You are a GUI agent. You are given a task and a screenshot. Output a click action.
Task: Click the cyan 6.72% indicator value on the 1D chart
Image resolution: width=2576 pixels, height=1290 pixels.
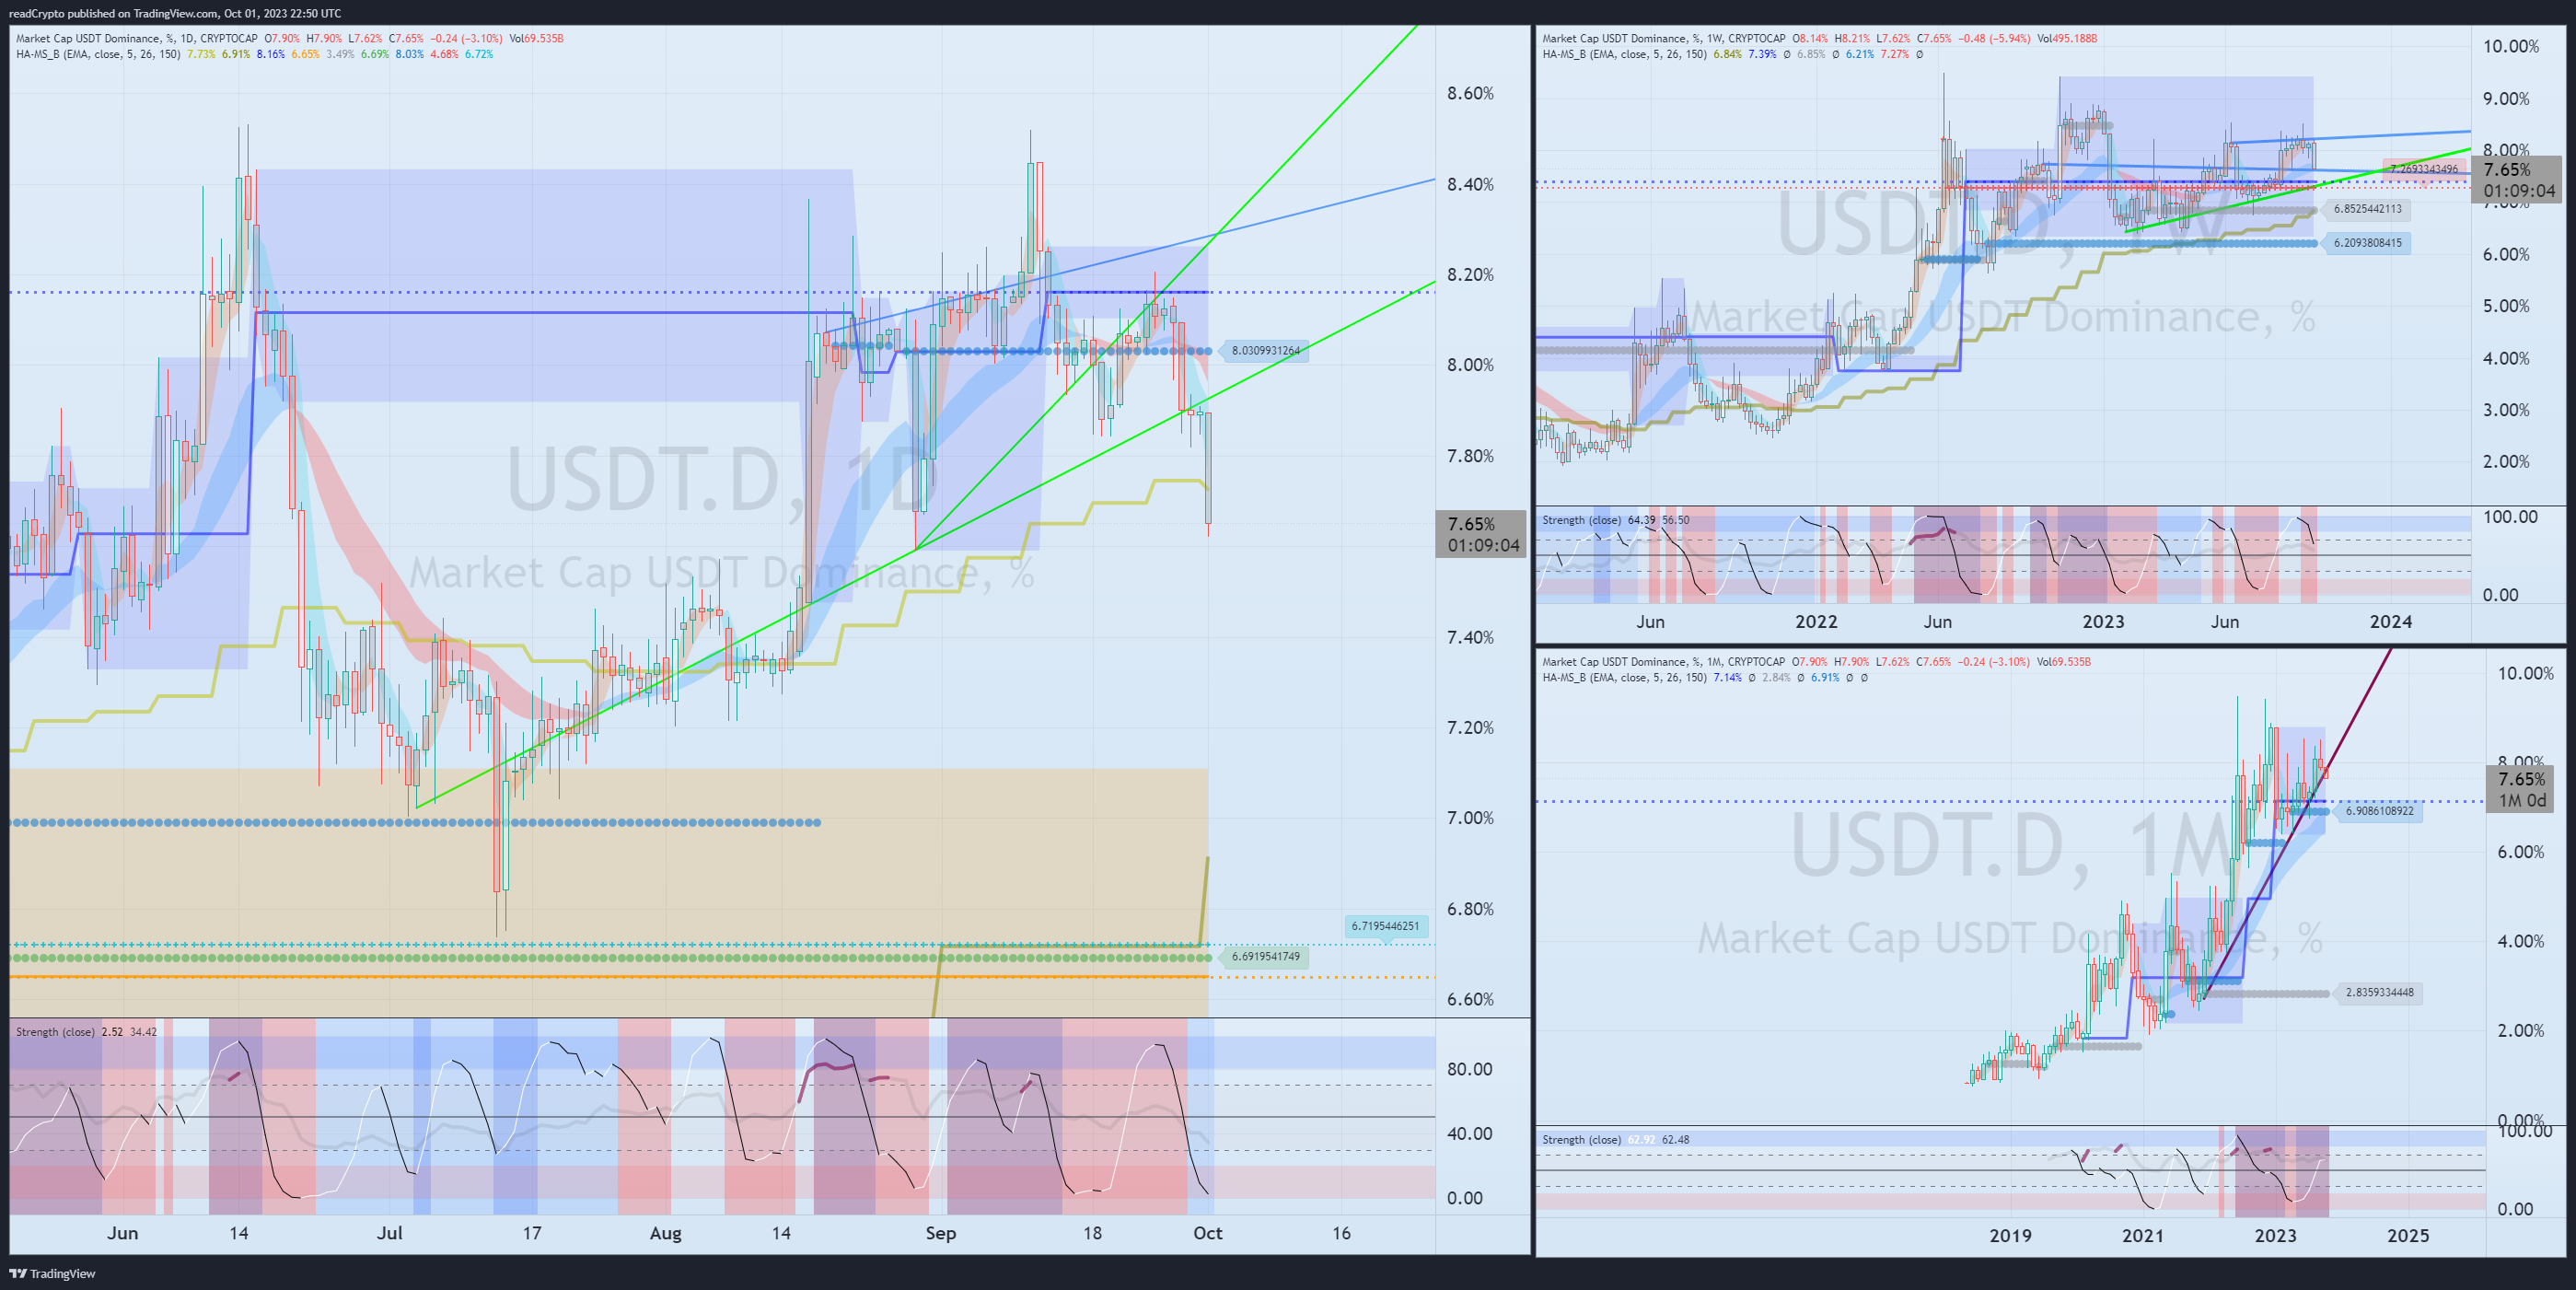(x=479, y=54)
